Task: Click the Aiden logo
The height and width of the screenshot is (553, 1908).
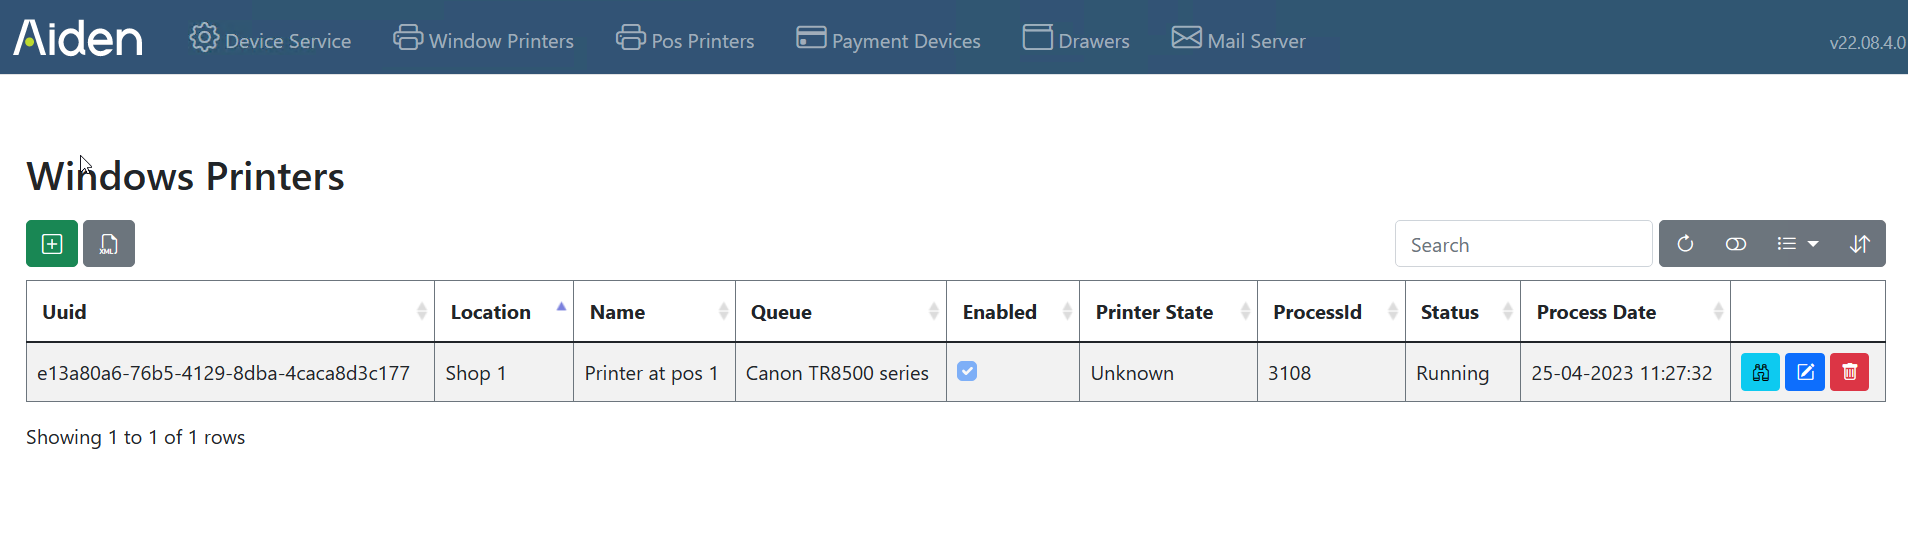Action: point(78,38)
